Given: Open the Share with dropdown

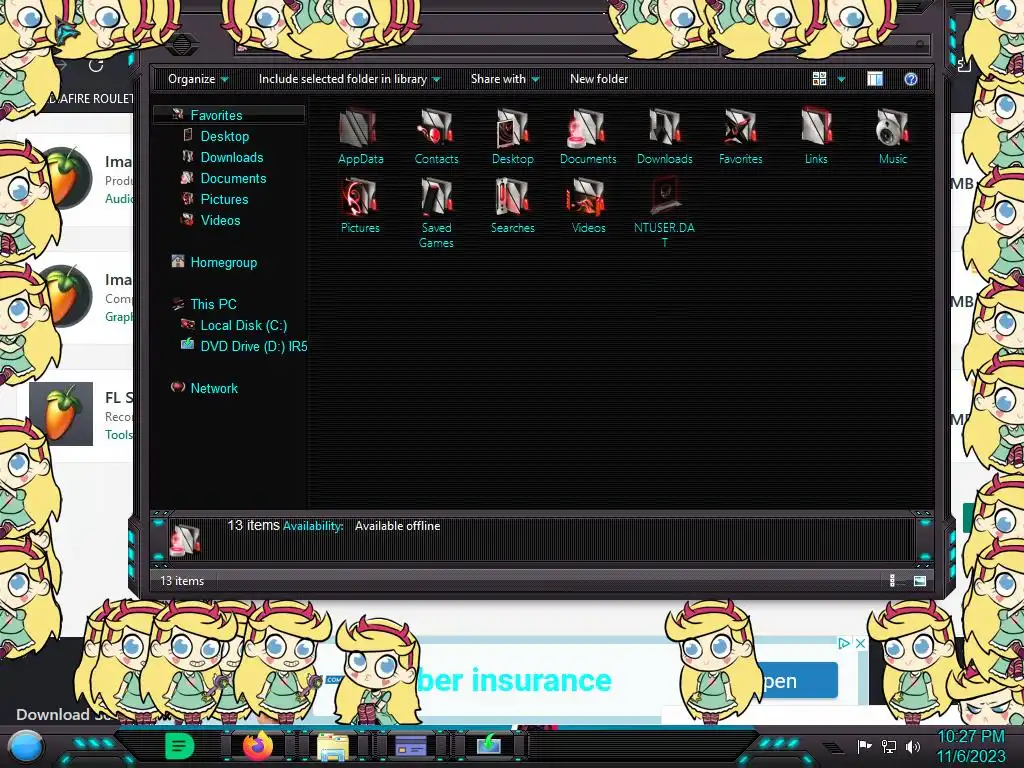Looking at the screenshot, I should tap(505, 79).
